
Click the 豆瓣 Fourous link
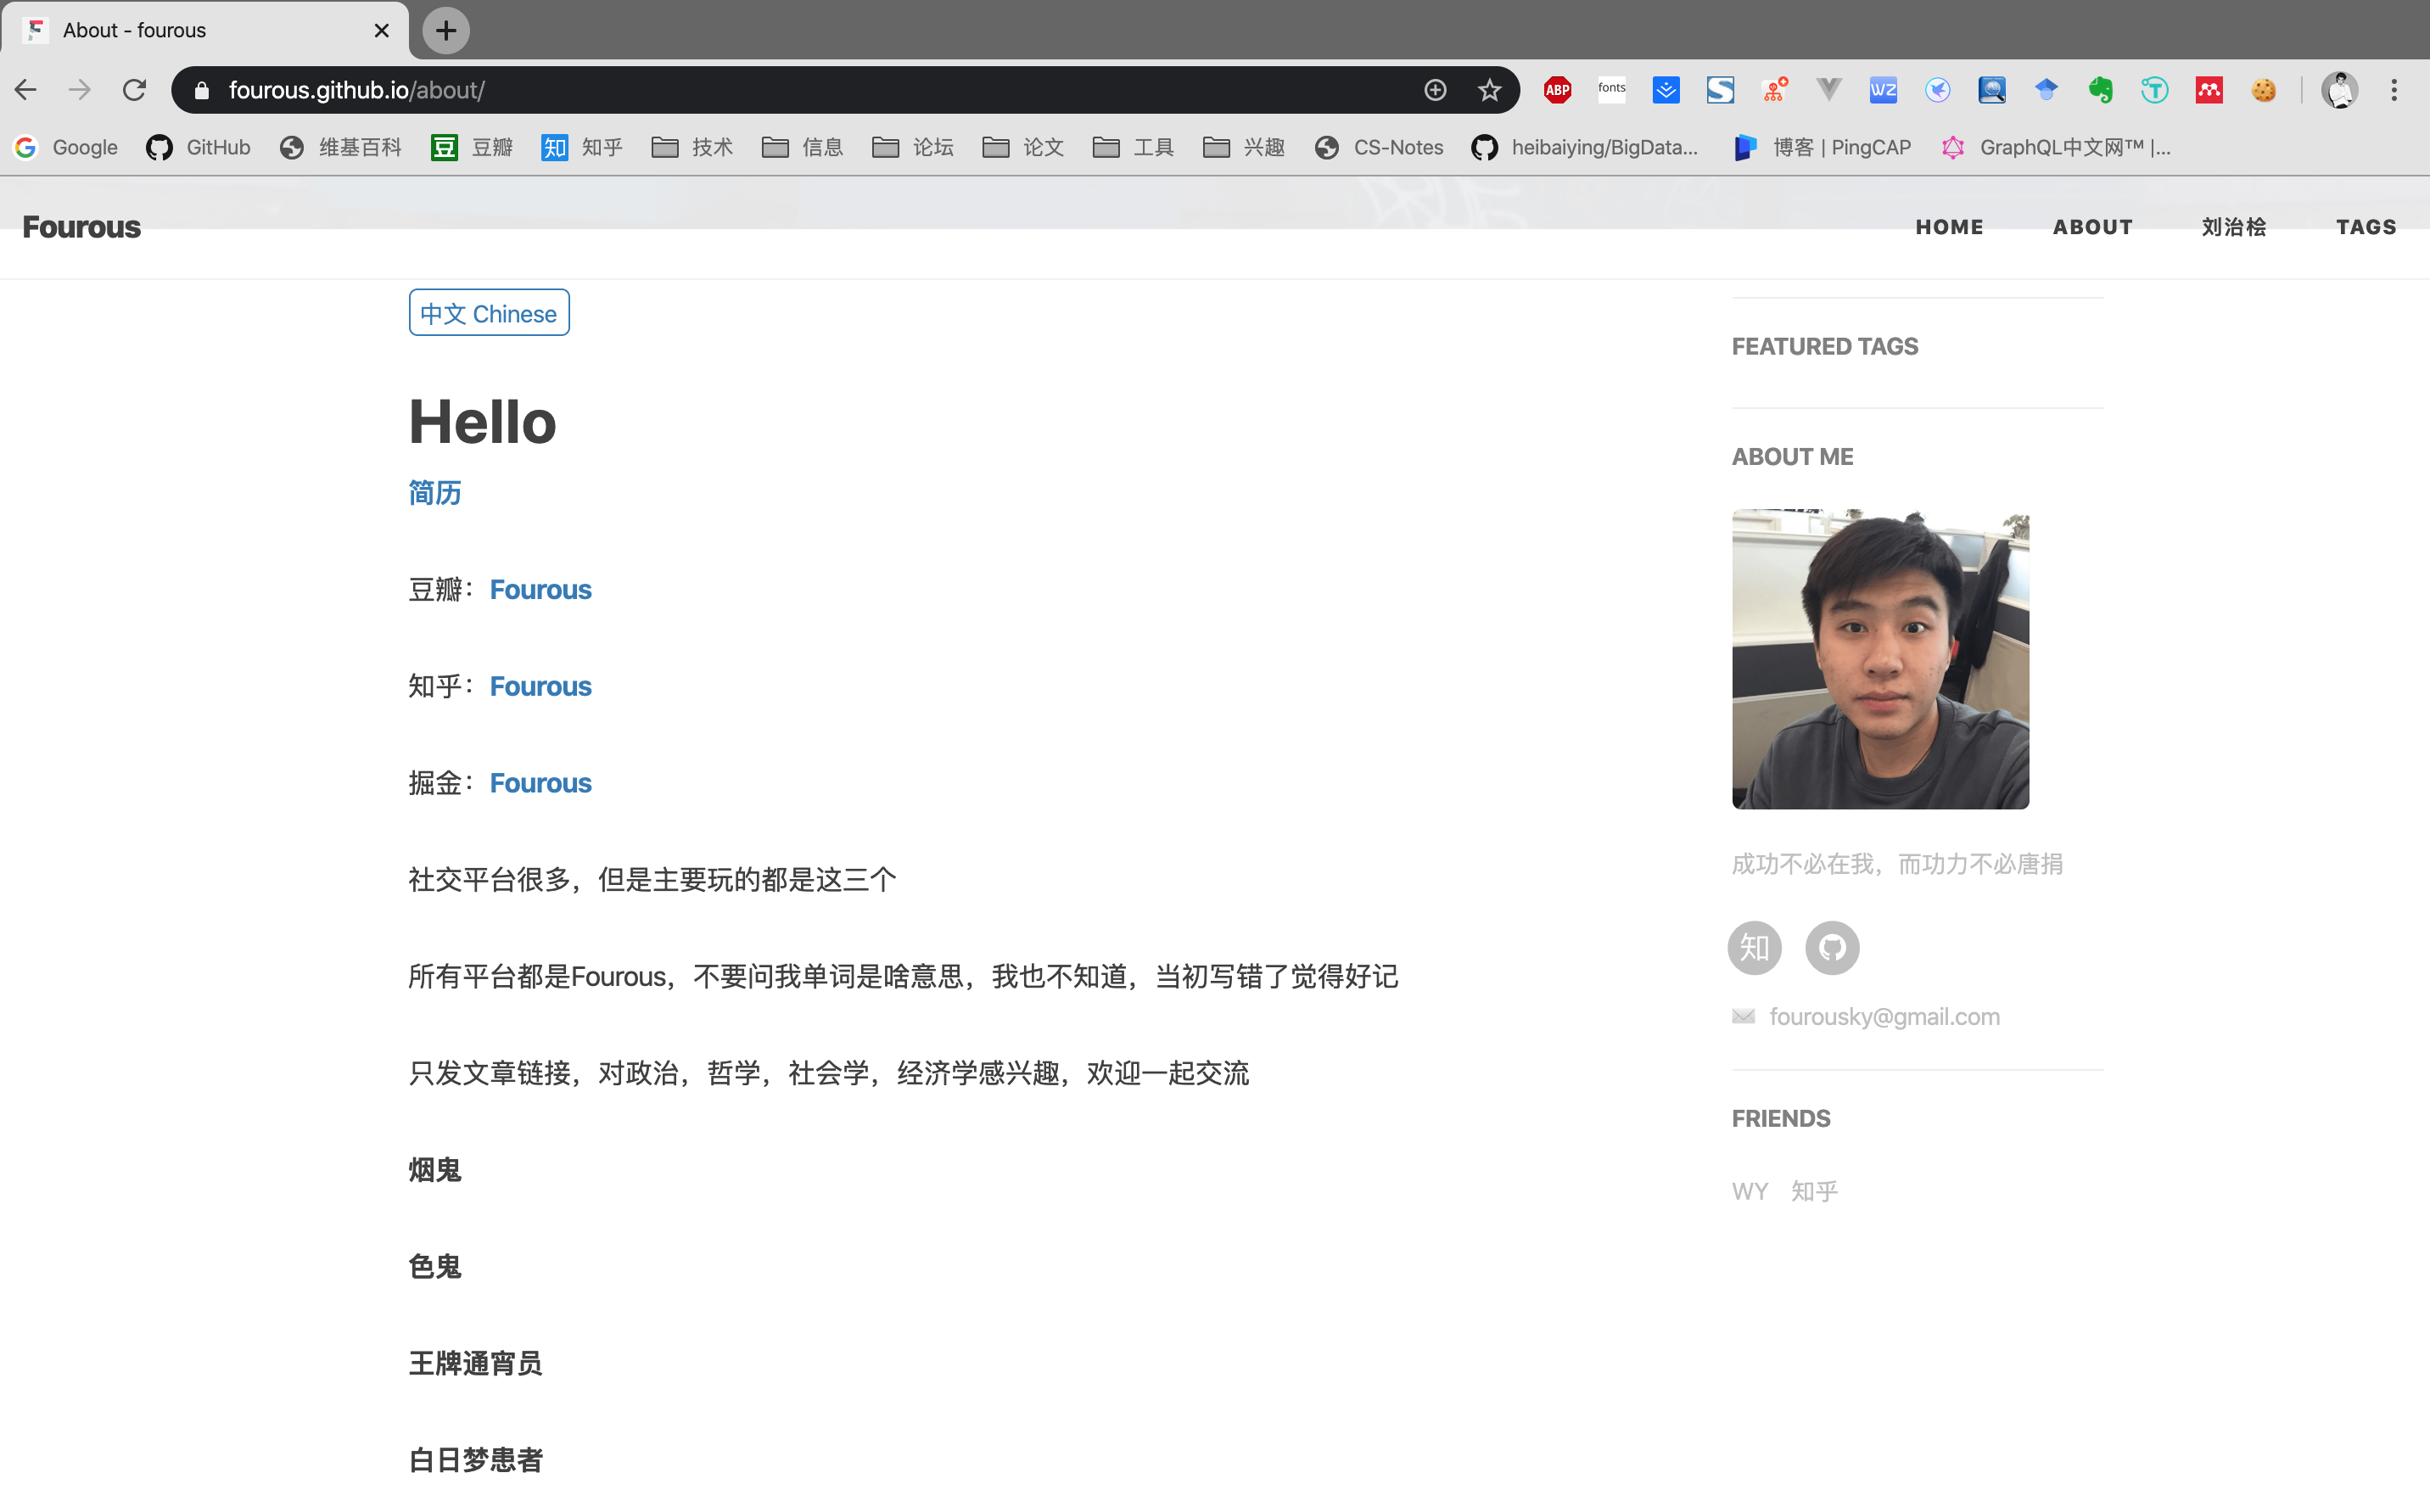point(540,590)
